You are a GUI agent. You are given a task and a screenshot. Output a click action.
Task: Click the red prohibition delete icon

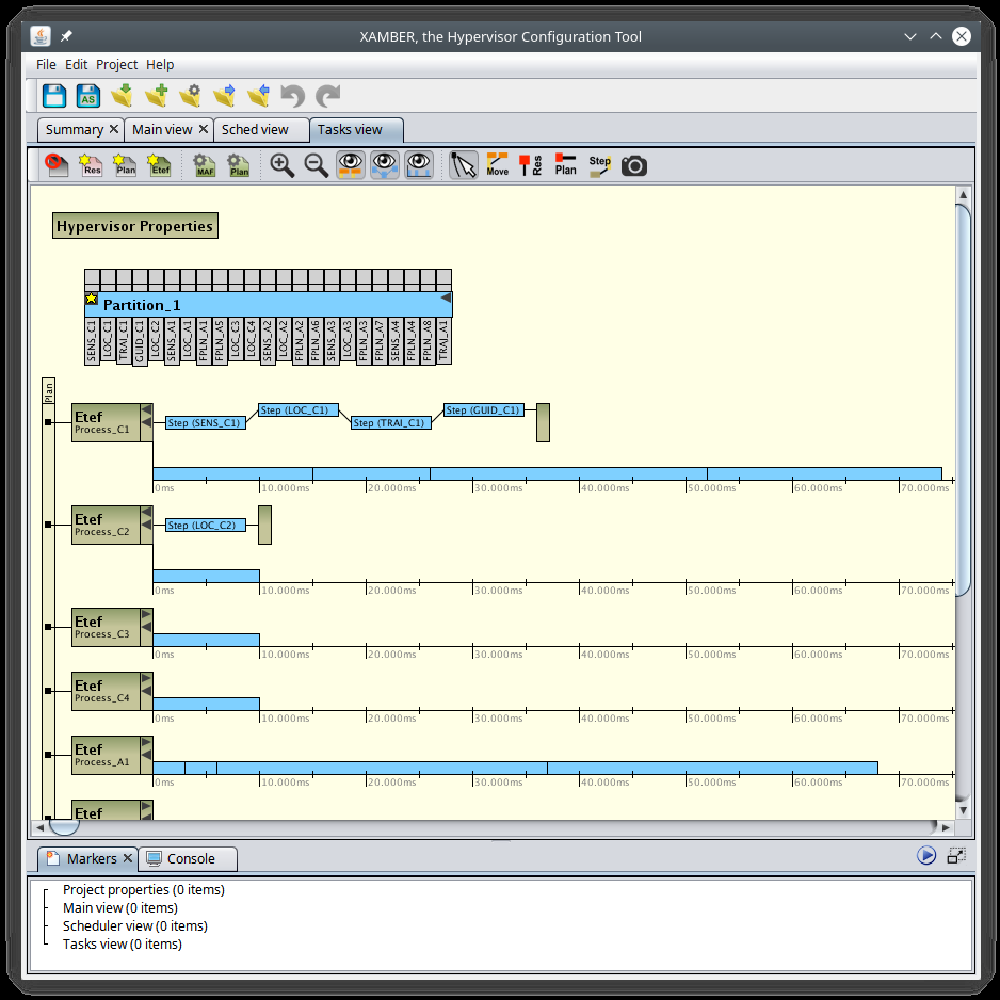(56, 165)
